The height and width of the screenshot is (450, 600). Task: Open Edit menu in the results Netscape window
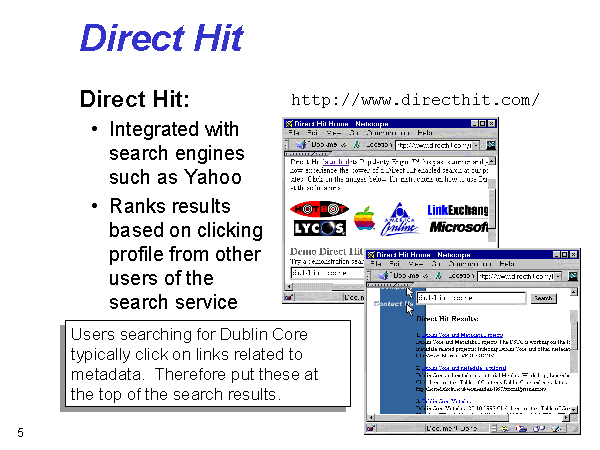[x=395, y=264]
